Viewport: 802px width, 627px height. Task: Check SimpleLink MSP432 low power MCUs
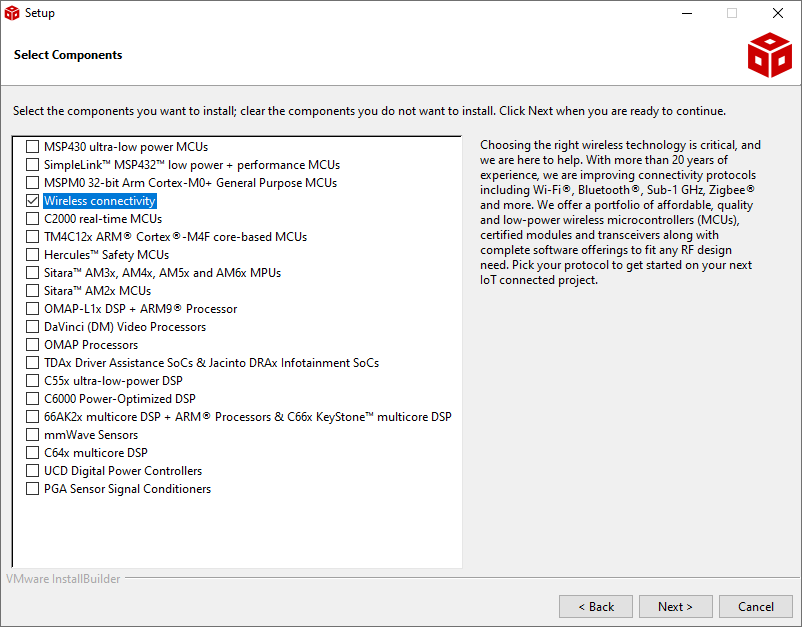tap(33, 164)
